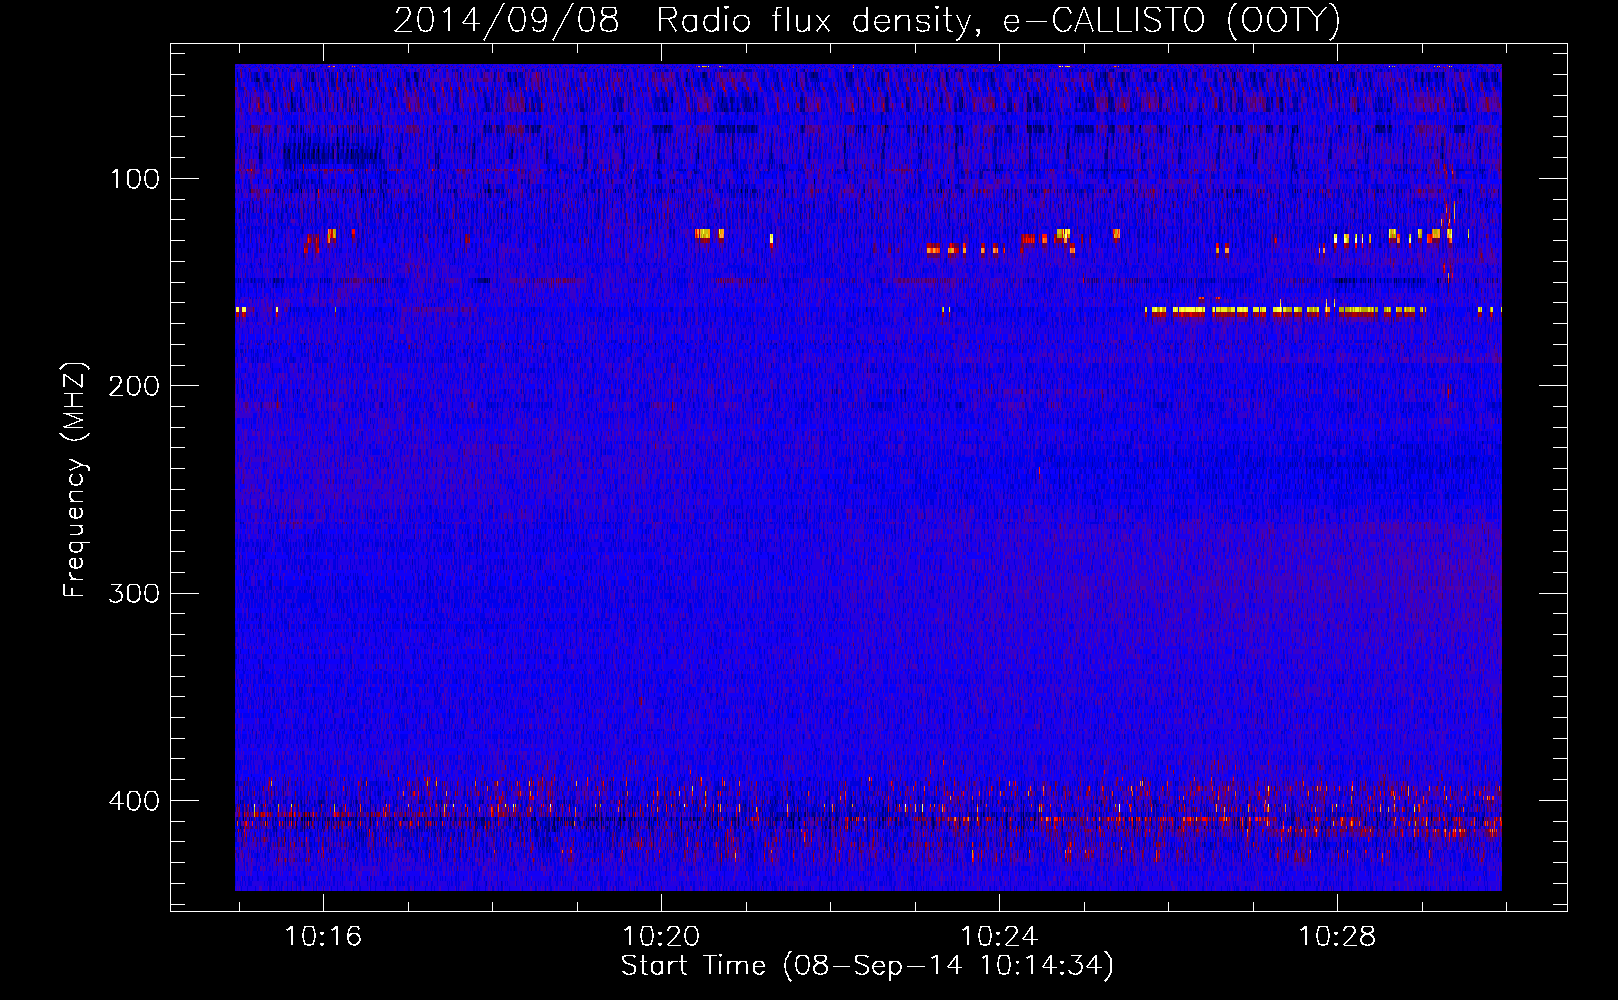The width and height of the screenshot is (1618, 1000).
Task: Click the 10:20 time tick label
Action: [x=661, y=937]
